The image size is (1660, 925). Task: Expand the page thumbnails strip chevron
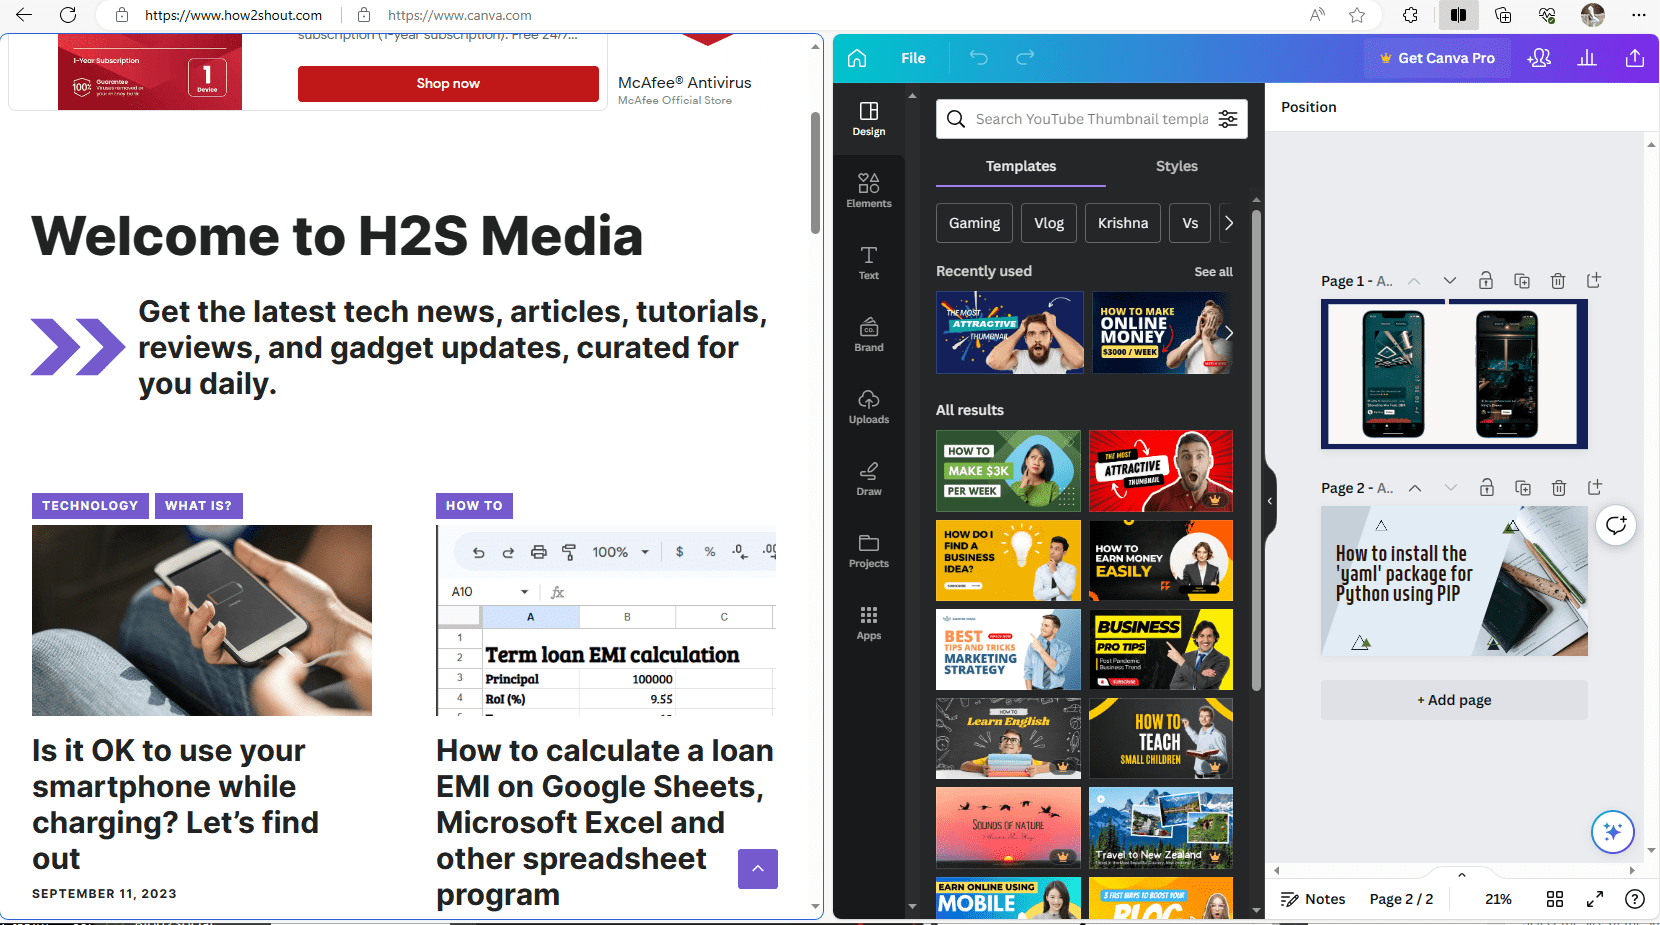pos(1462,875)
